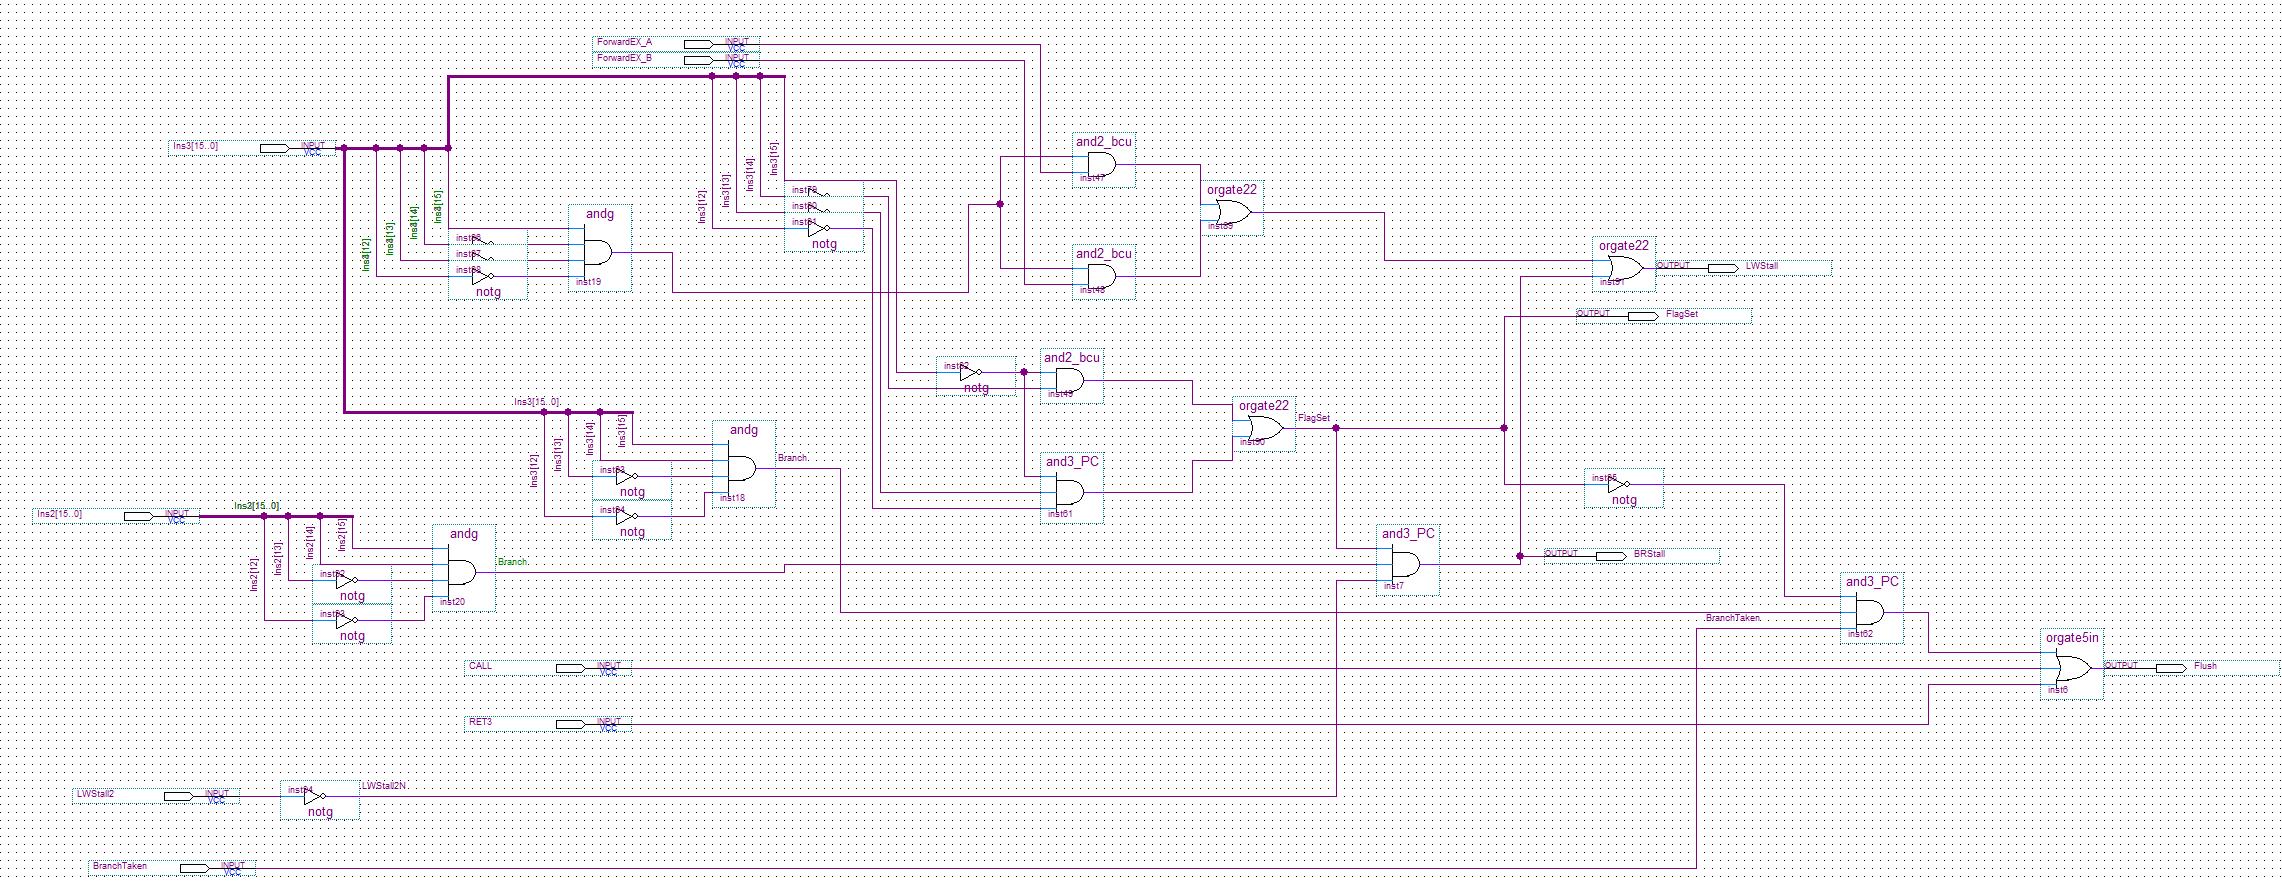Select the and2_bcu gate labeled inst47
The height and width of the screenshot is (883, 2282).
click(x=1102, y=164)
